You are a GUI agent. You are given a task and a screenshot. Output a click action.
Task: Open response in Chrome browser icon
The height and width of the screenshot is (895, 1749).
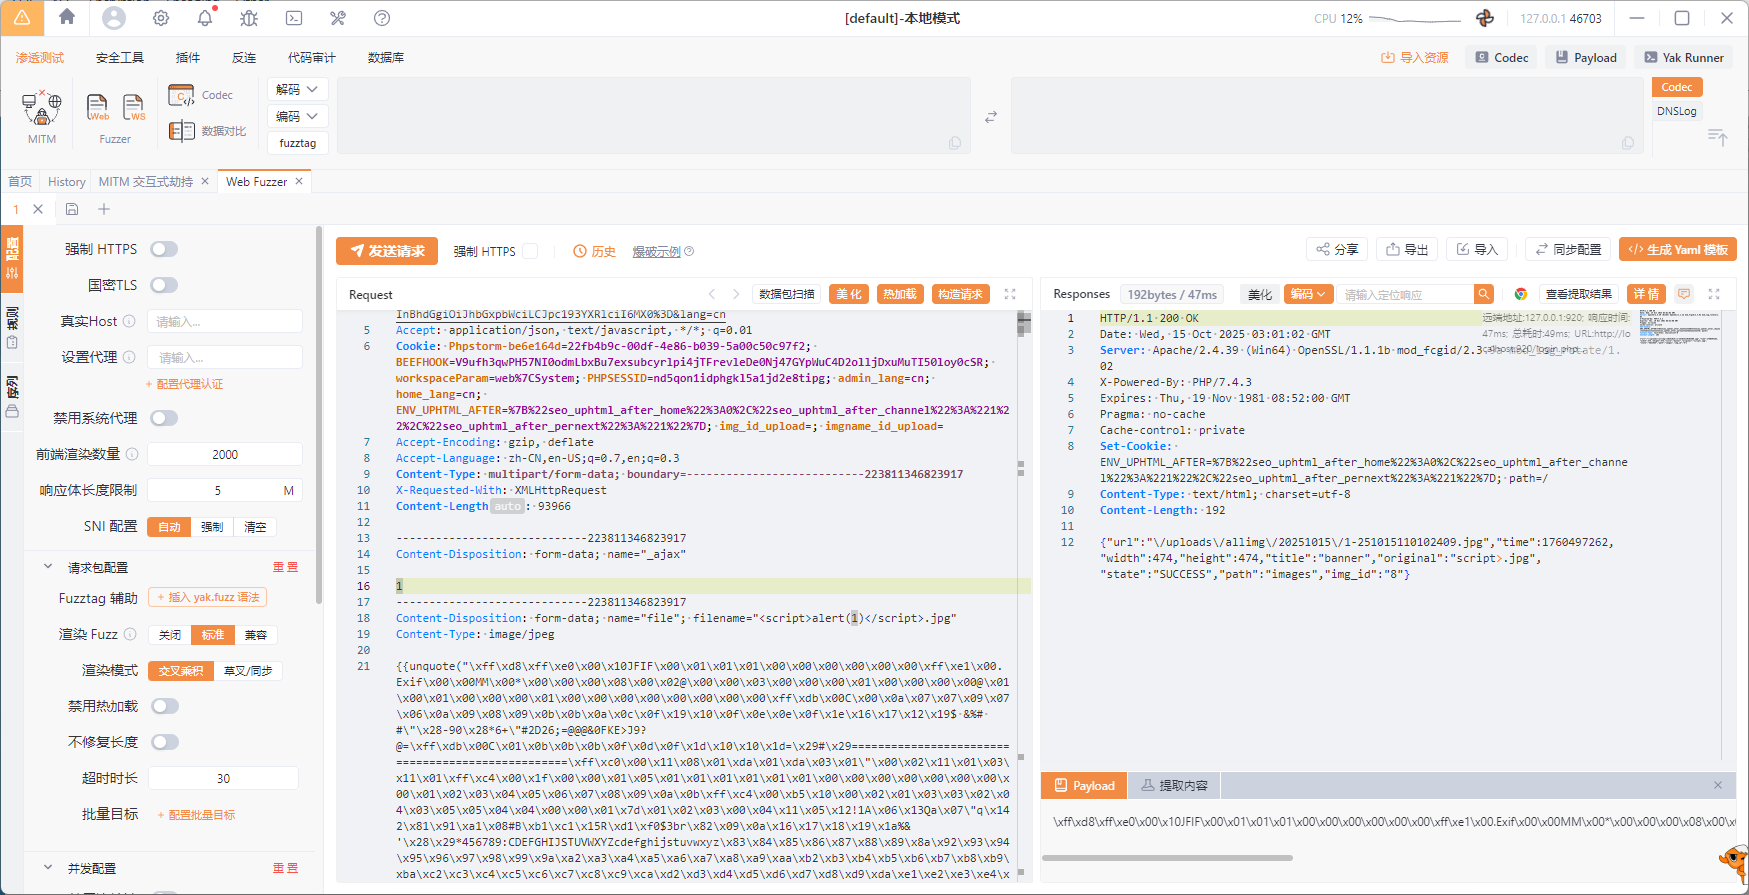pos(1520,294)
